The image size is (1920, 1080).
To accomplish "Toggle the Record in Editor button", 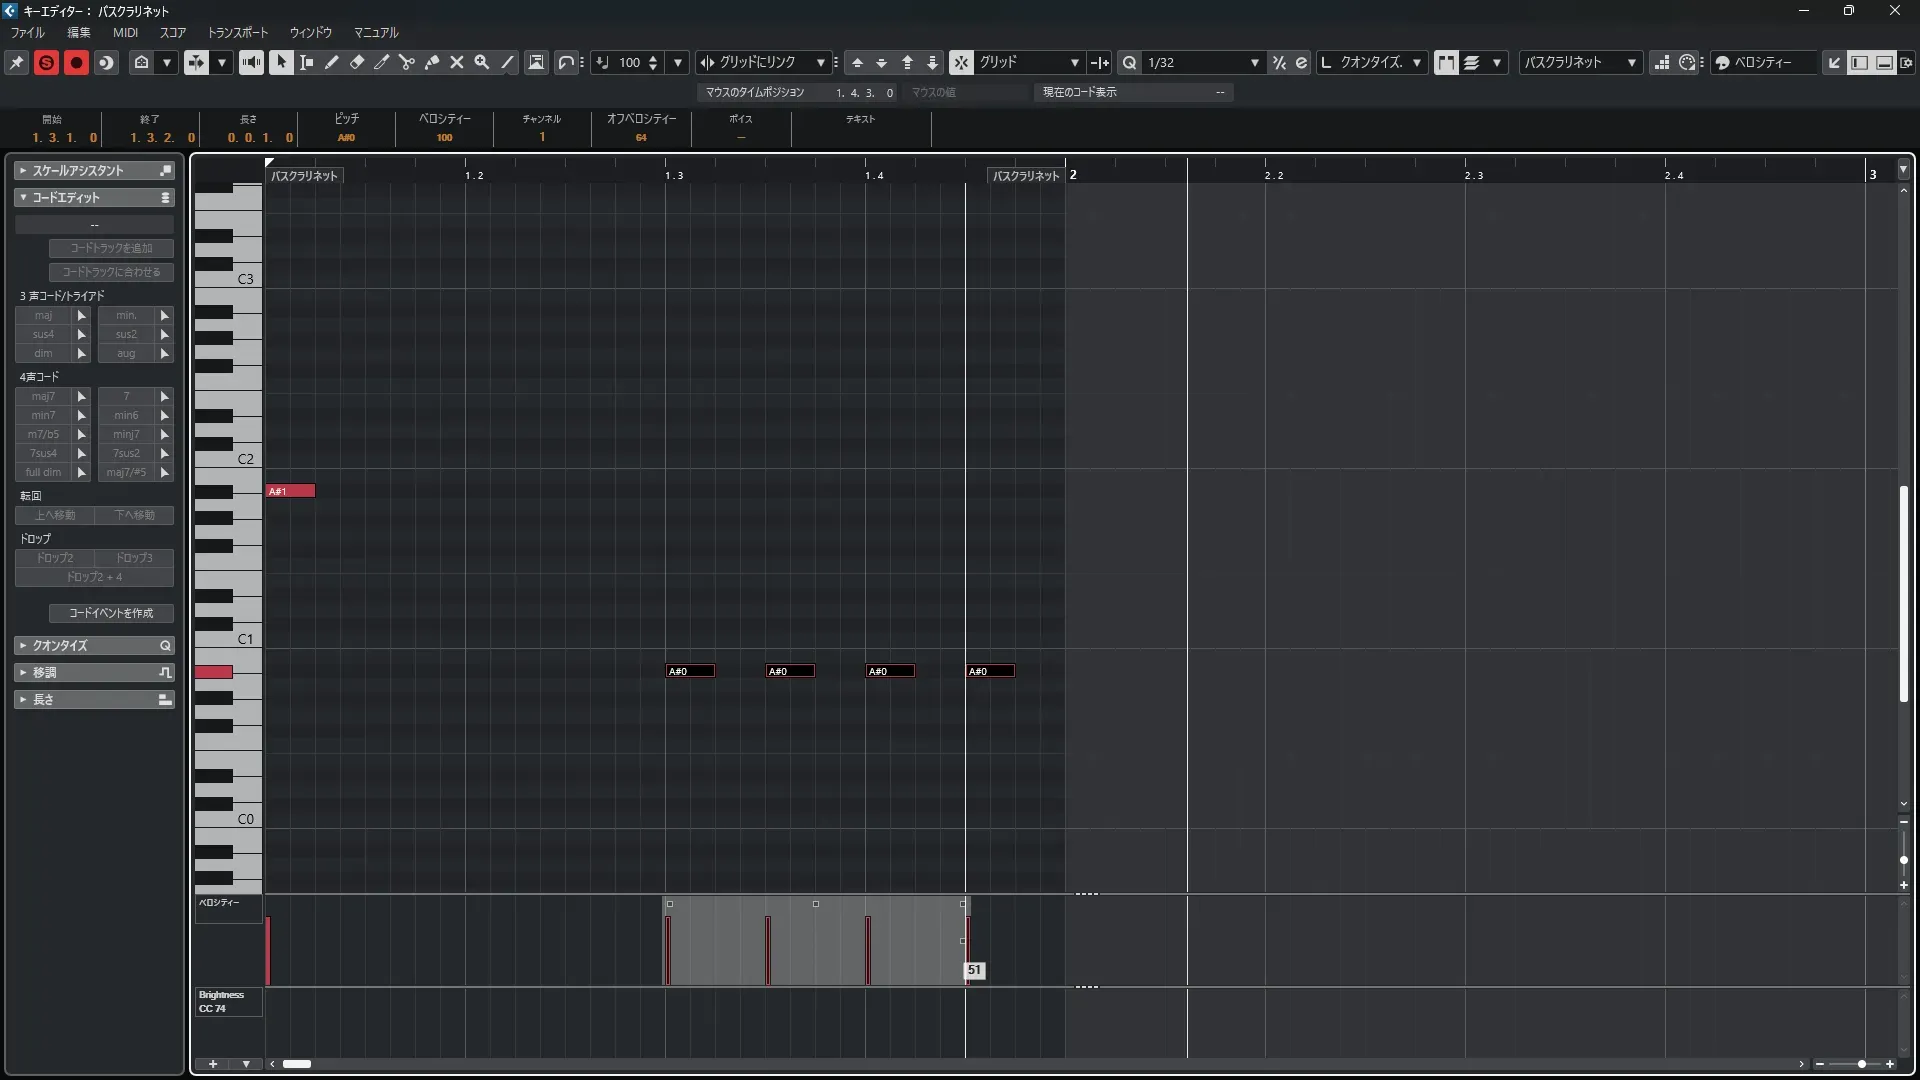I will coord(76,62).
